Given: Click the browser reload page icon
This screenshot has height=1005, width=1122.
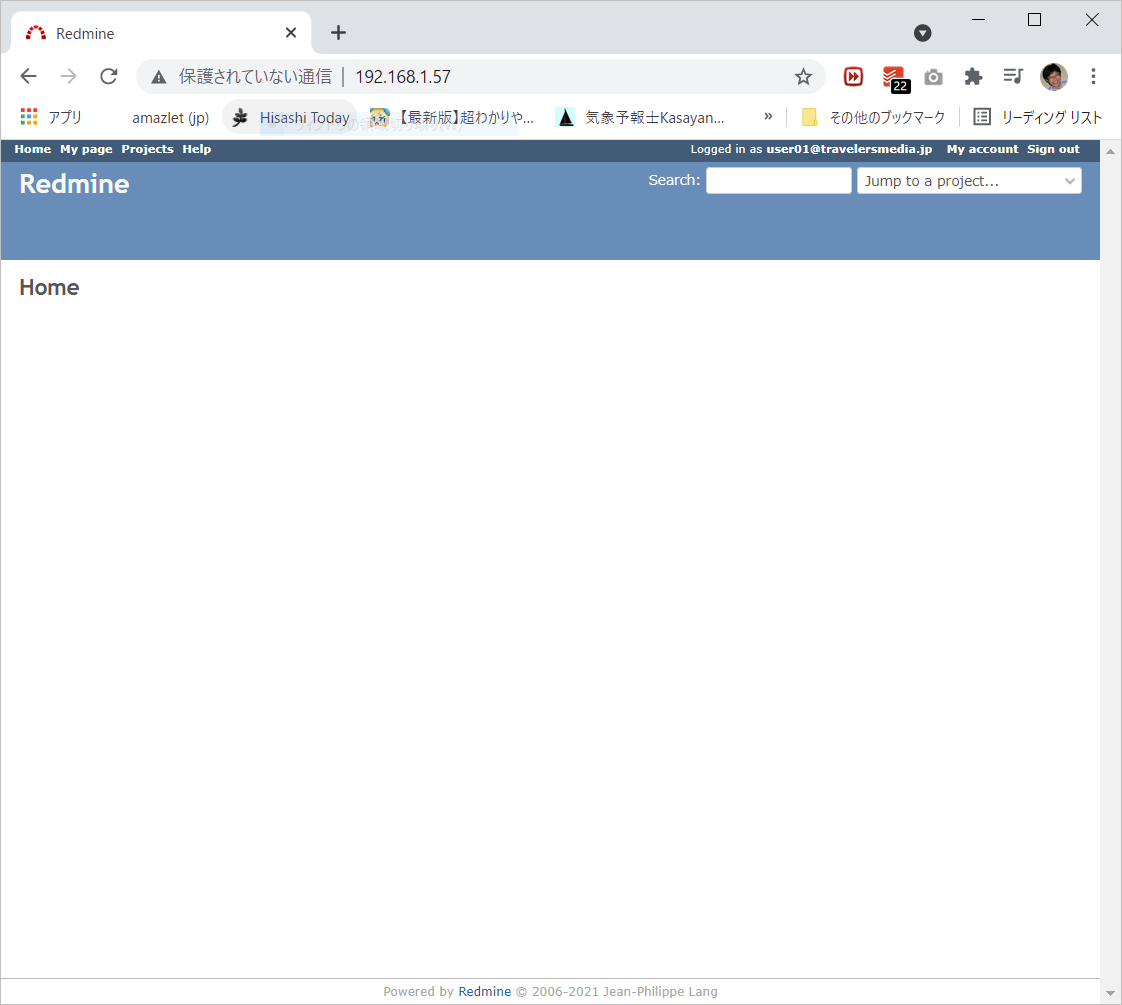Looking at the screenshot, I should (109, 77).
